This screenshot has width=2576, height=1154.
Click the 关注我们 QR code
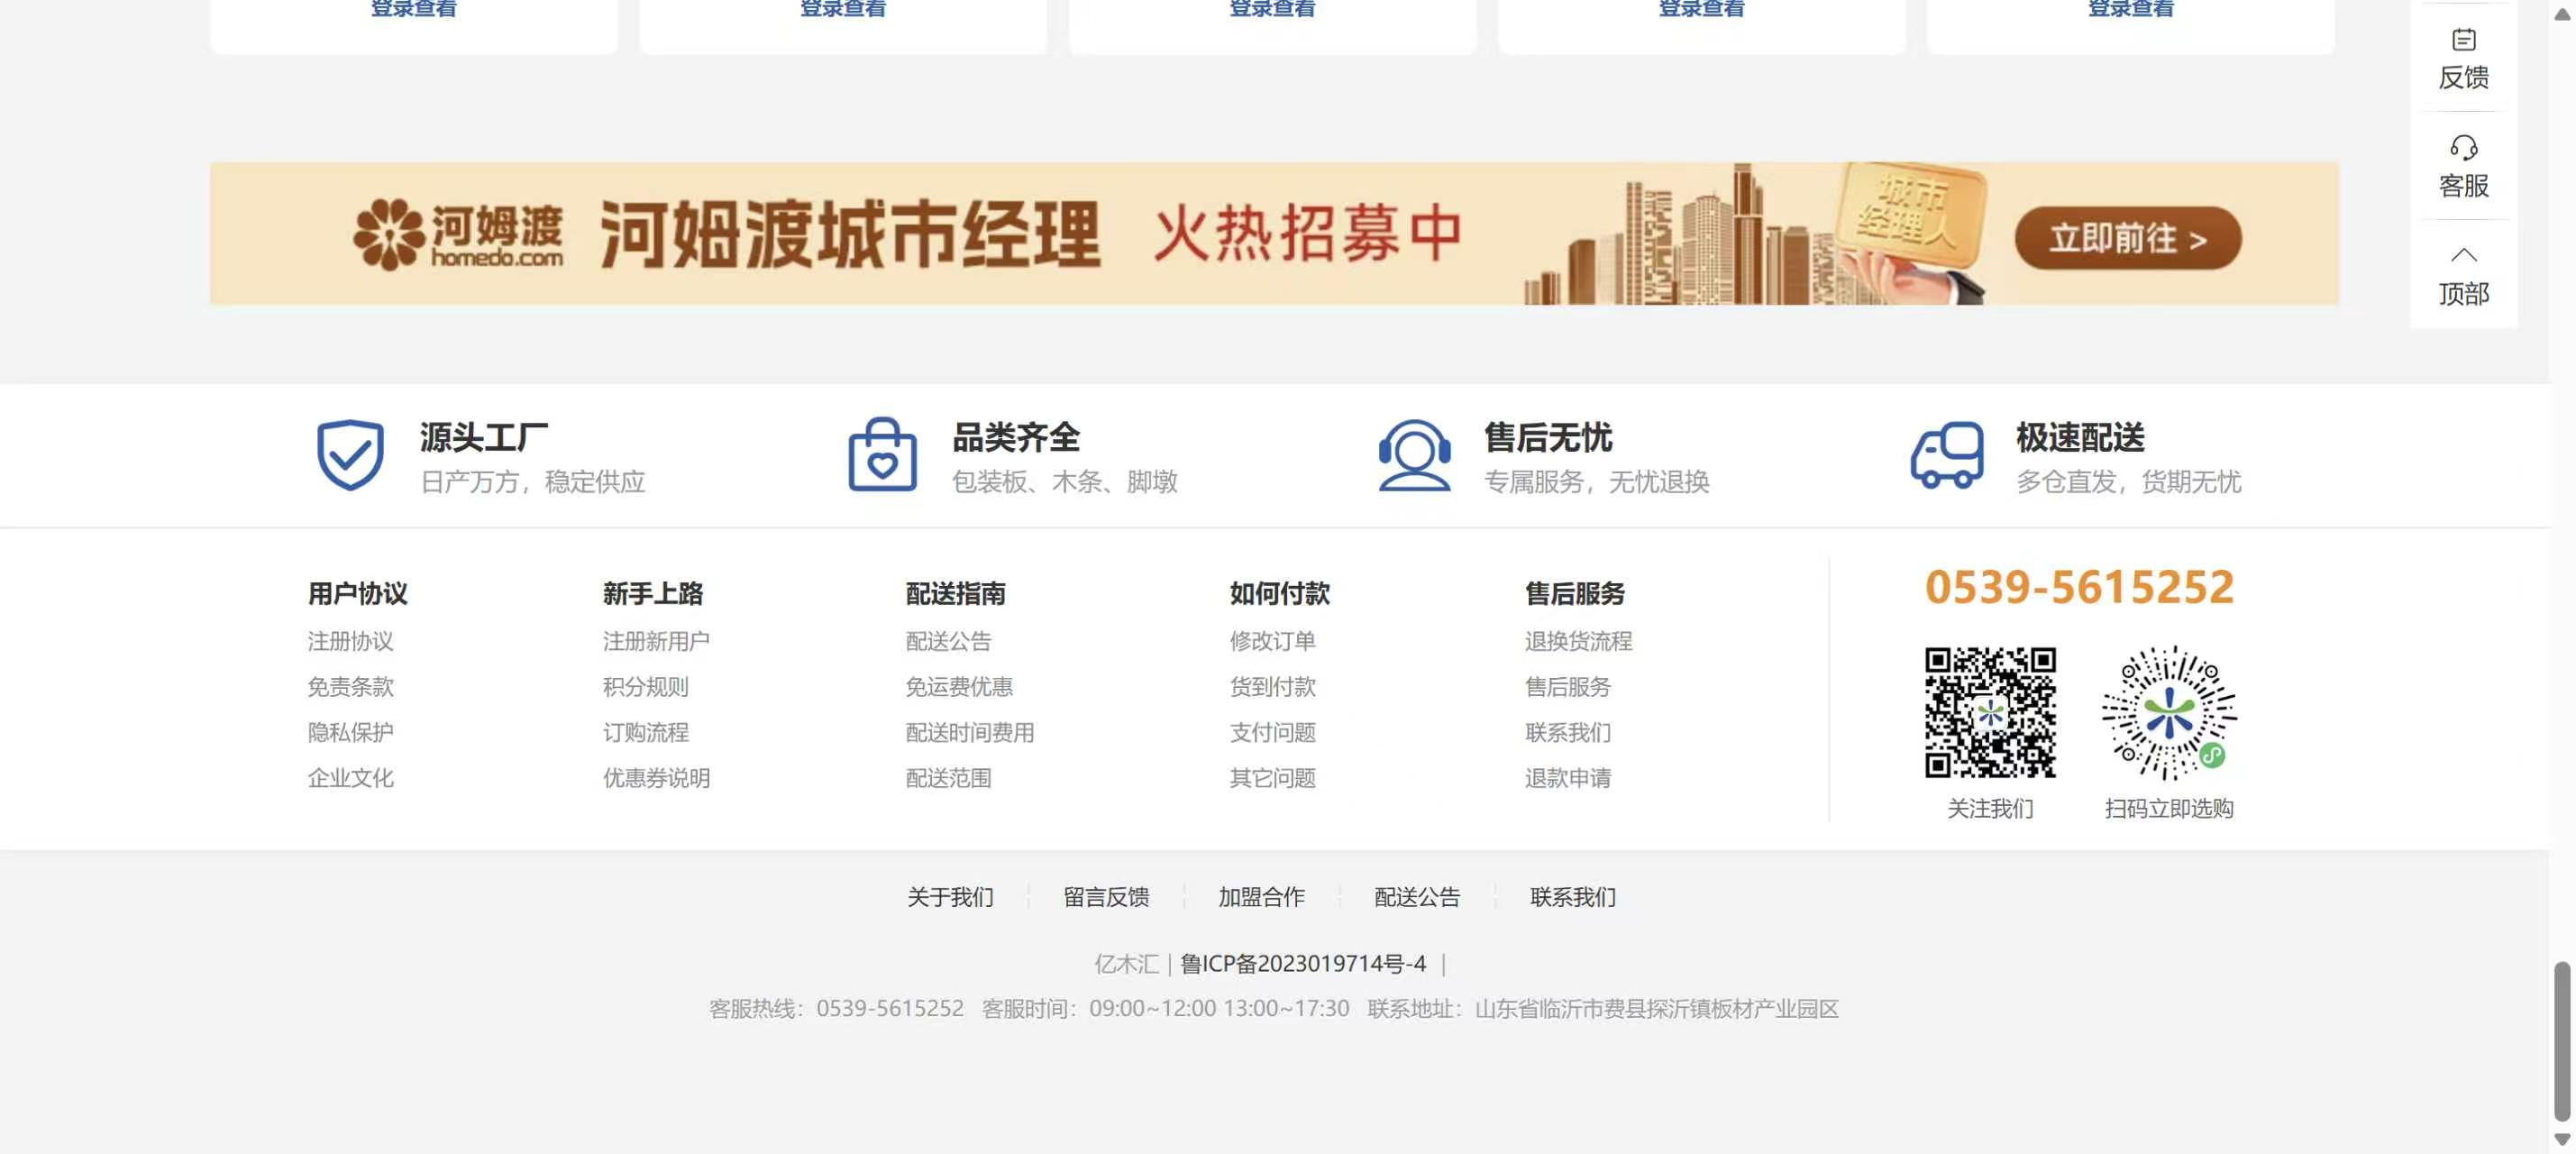1990,712
